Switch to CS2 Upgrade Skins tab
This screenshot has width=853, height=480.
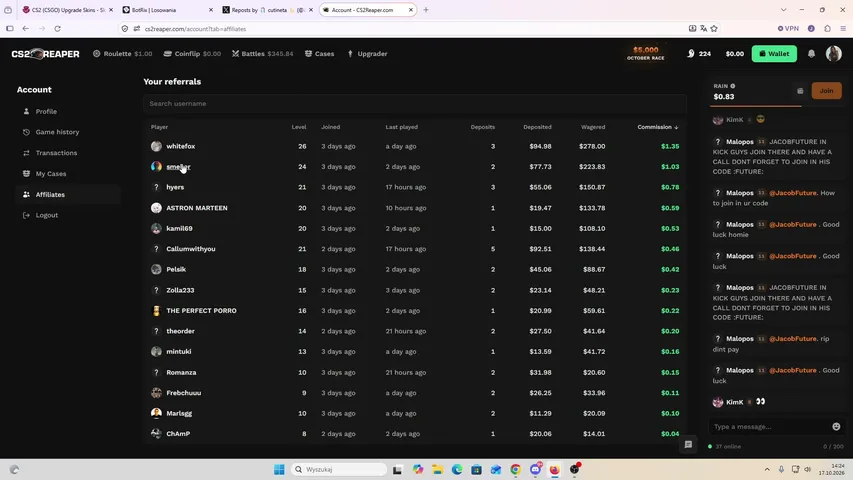click(x=67, y=10)
